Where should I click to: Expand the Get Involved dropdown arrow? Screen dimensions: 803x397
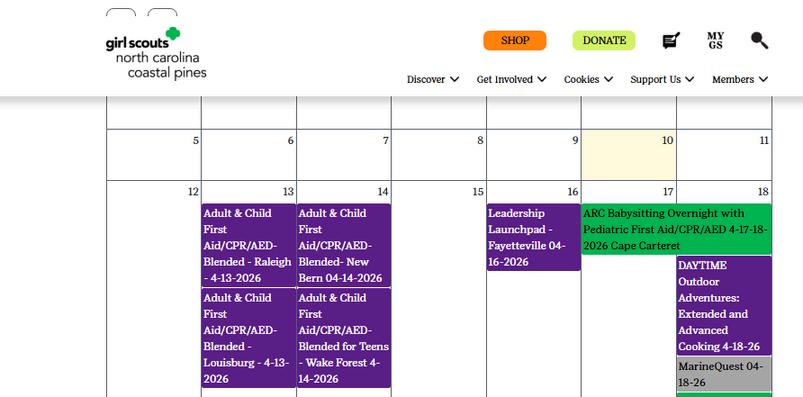[x=542, y=79]
